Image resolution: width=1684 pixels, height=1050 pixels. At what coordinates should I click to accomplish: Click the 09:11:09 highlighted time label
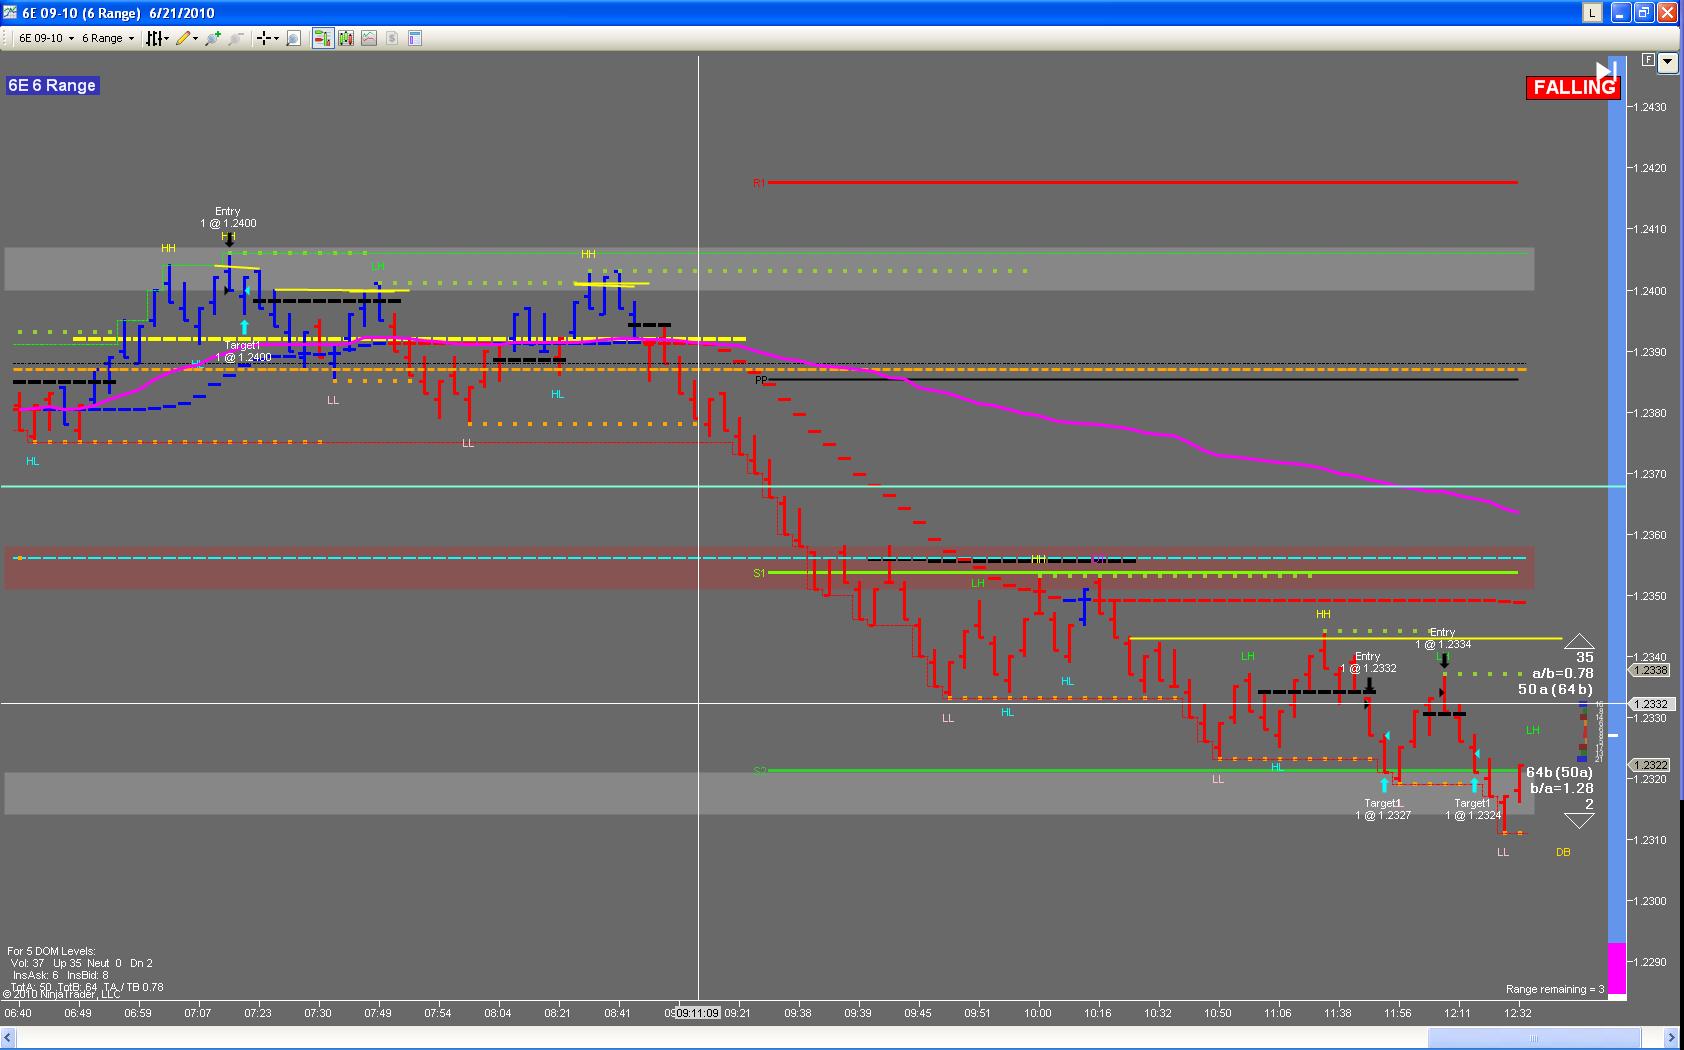coord(698,1013)
